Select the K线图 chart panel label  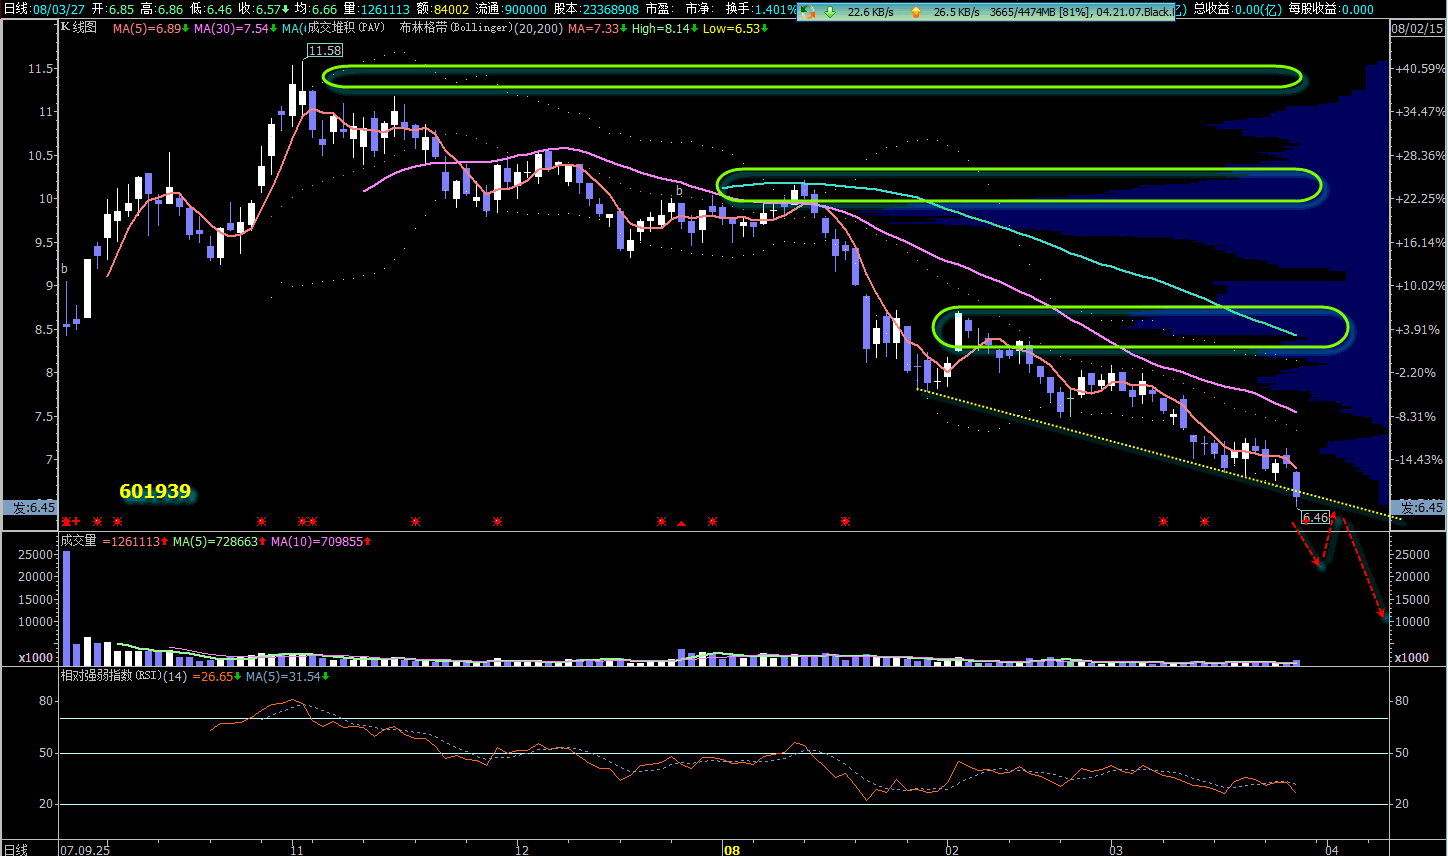(79, 28)
